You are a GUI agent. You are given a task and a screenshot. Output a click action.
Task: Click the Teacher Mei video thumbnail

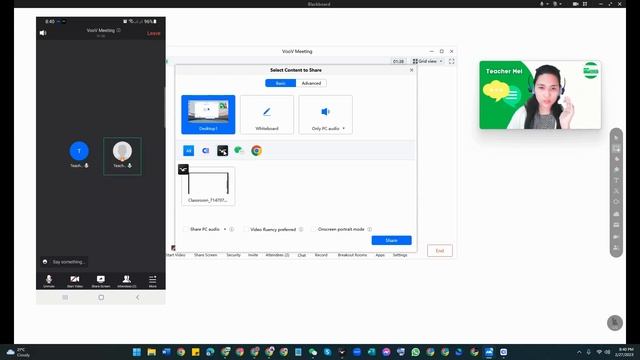tap(540, 95)
